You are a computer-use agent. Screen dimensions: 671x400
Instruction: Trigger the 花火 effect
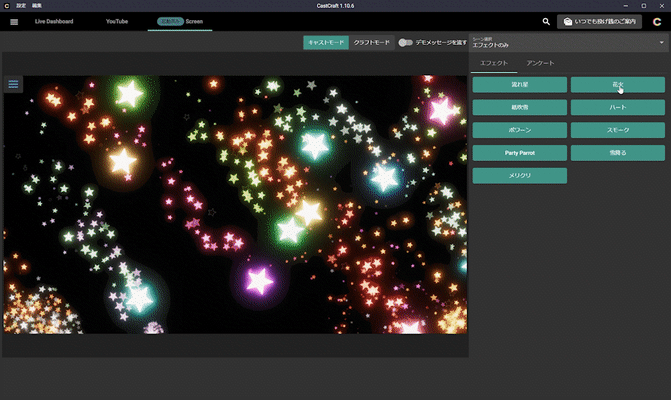[x=618, y=85]
